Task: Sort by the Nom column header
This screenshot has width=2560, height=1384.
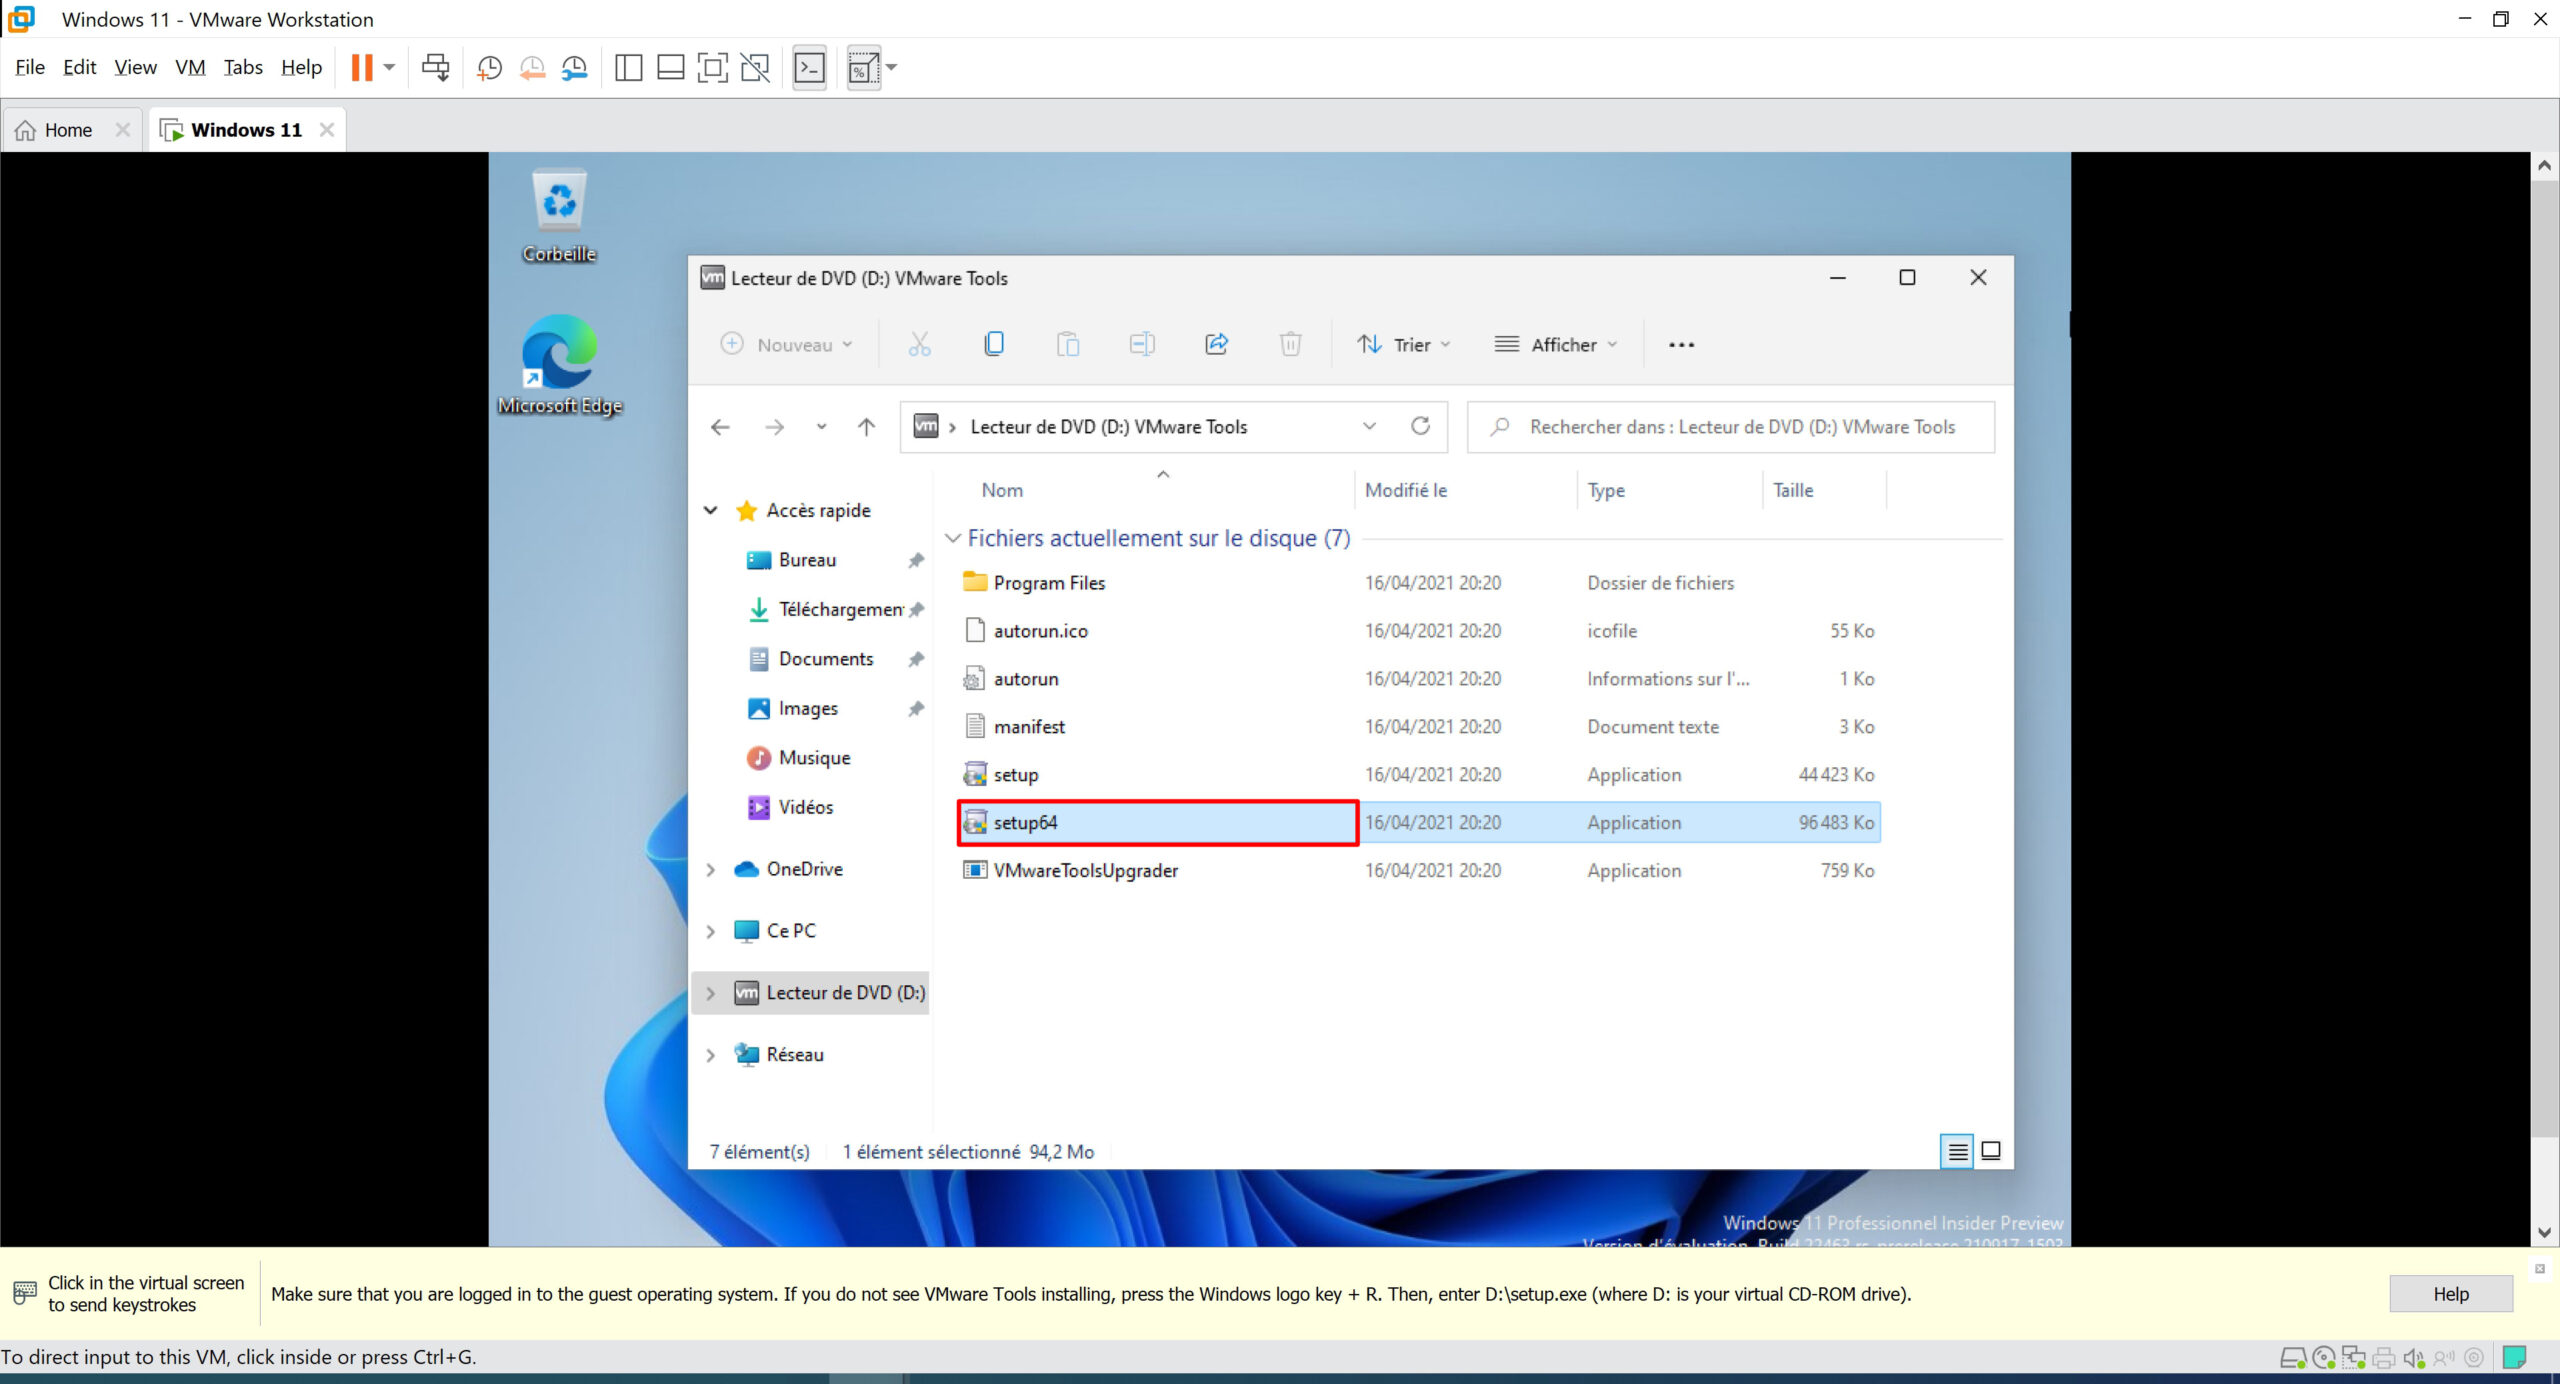Action: pos(1002,490)
